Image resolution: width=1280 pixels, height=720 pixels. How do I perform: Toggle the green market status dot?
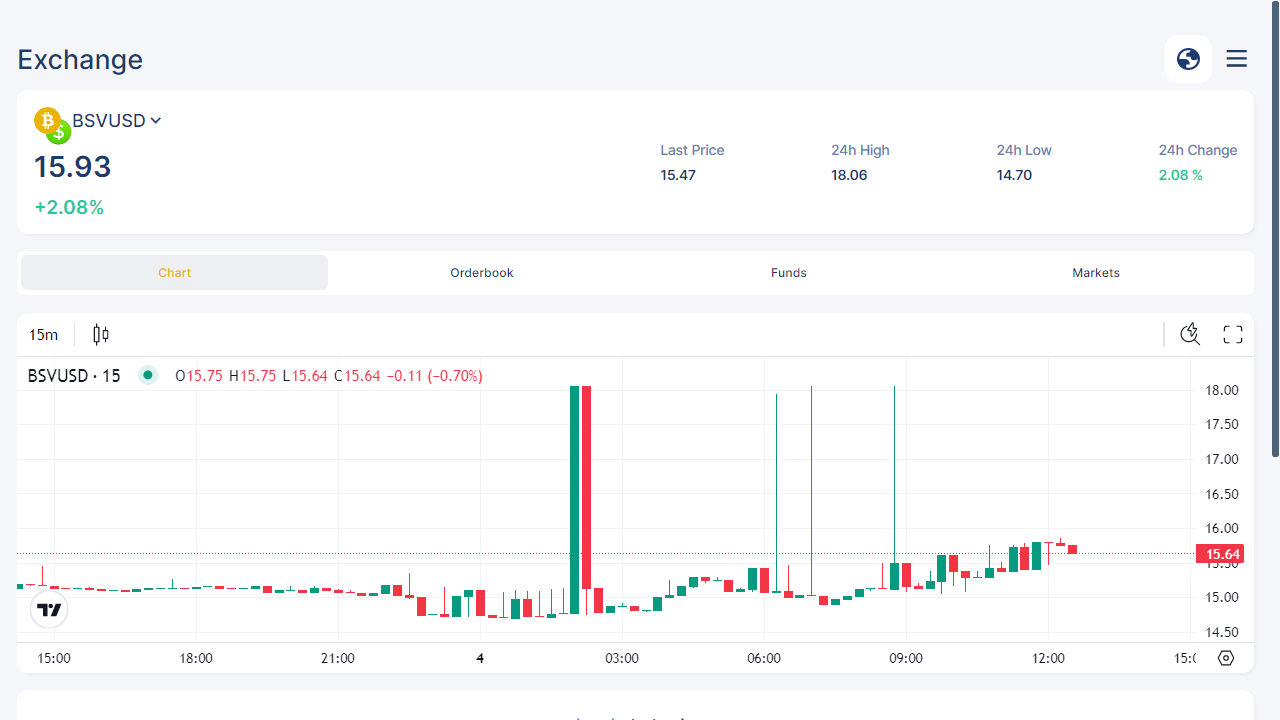click(x=148, y=376)
